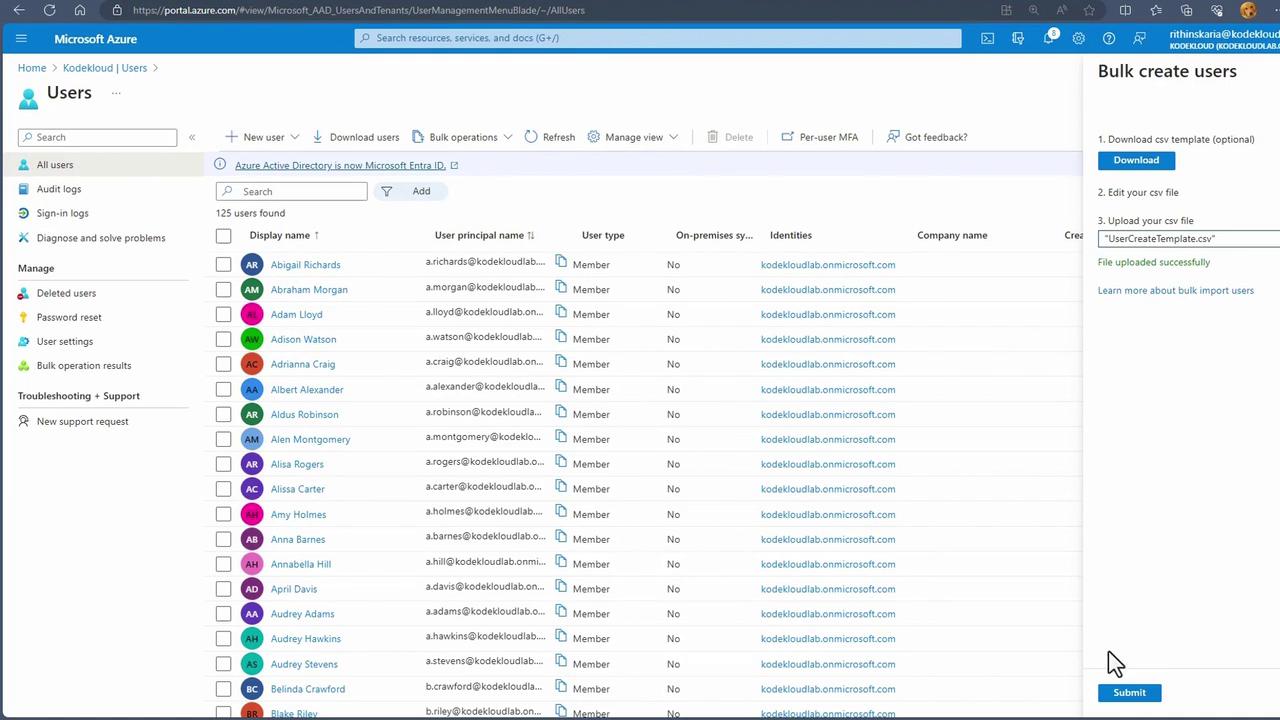Open Cloud Shell from the top bar

[987, 38]
